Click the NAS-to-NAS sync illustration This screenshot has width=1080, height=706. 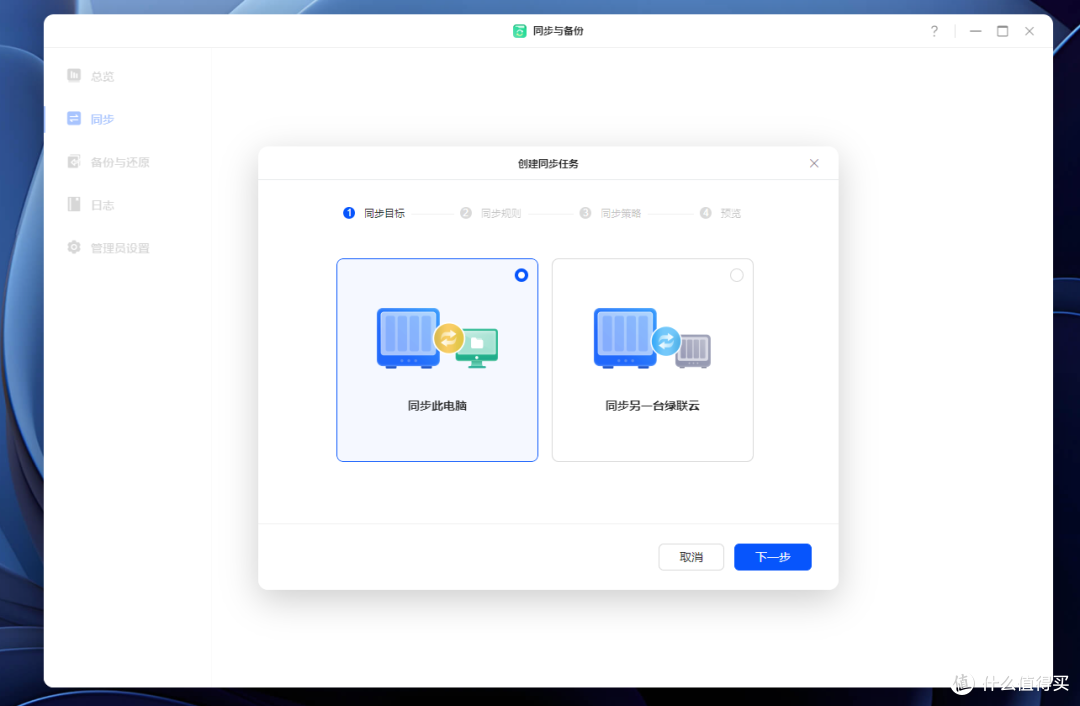tap(652, 338)
